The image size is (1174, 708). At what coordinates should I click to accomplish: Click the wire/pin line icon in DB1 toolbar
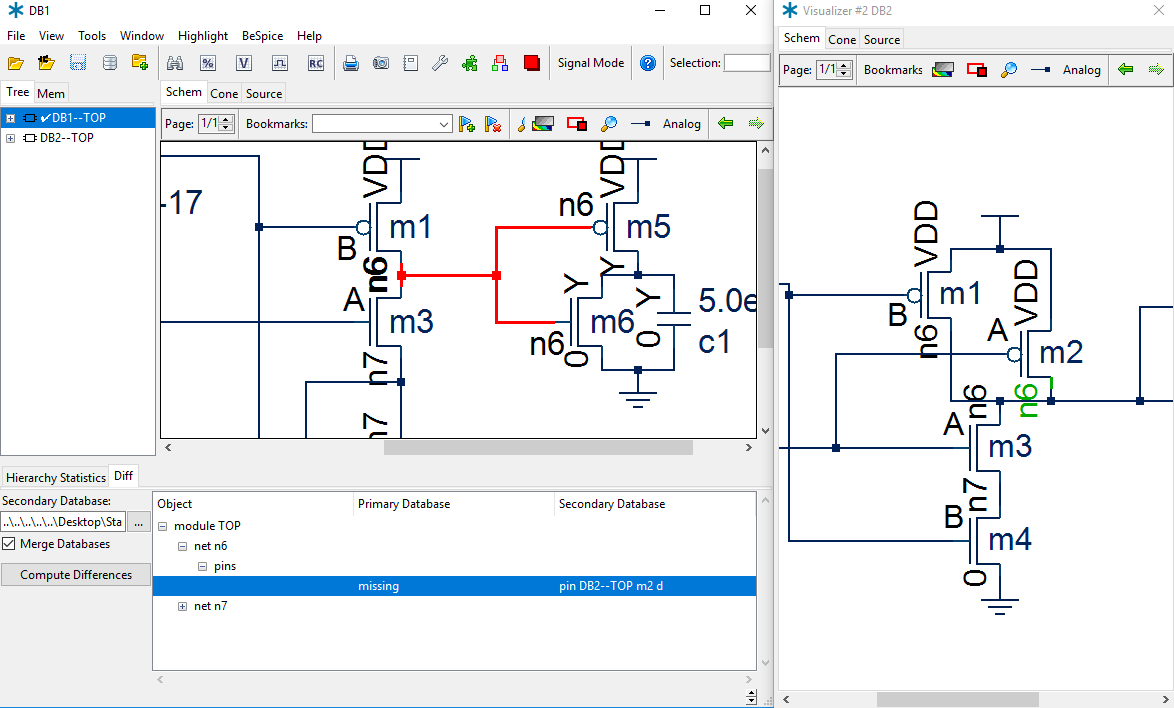pos(641,124)
